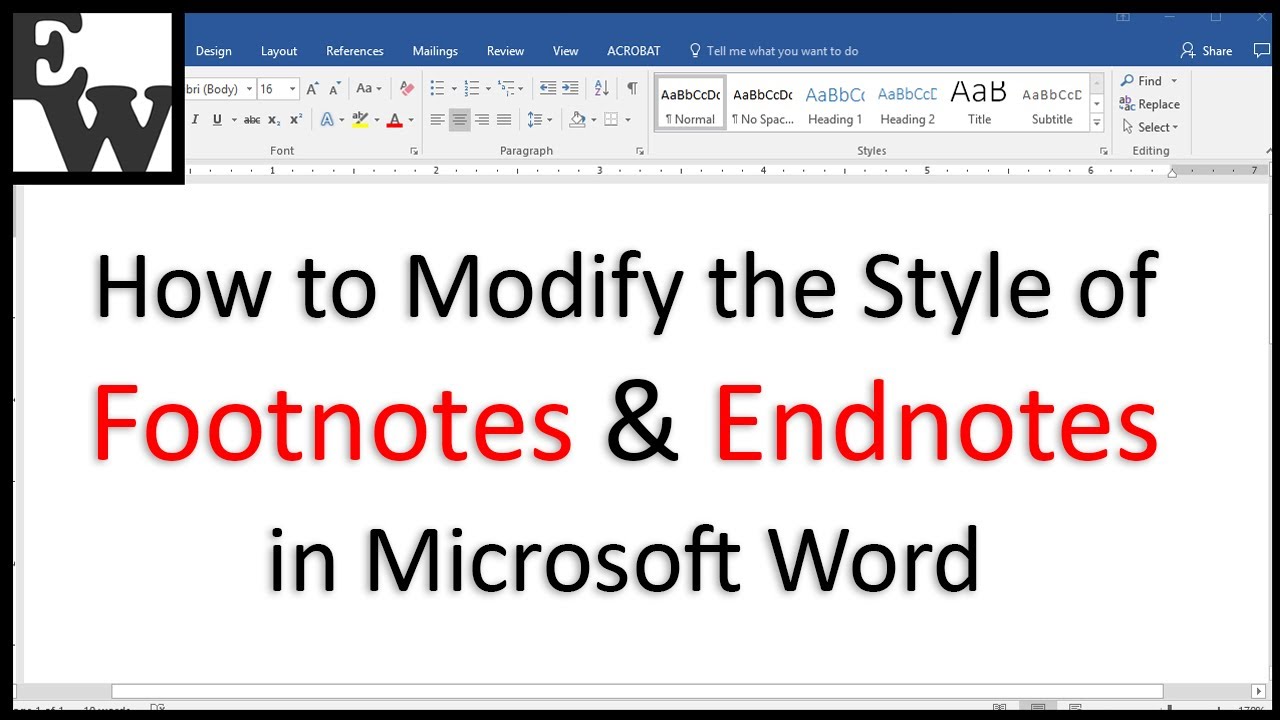Toggle right alignment
This screenshot has width=1280, height=720.
(x=482, y=120)
